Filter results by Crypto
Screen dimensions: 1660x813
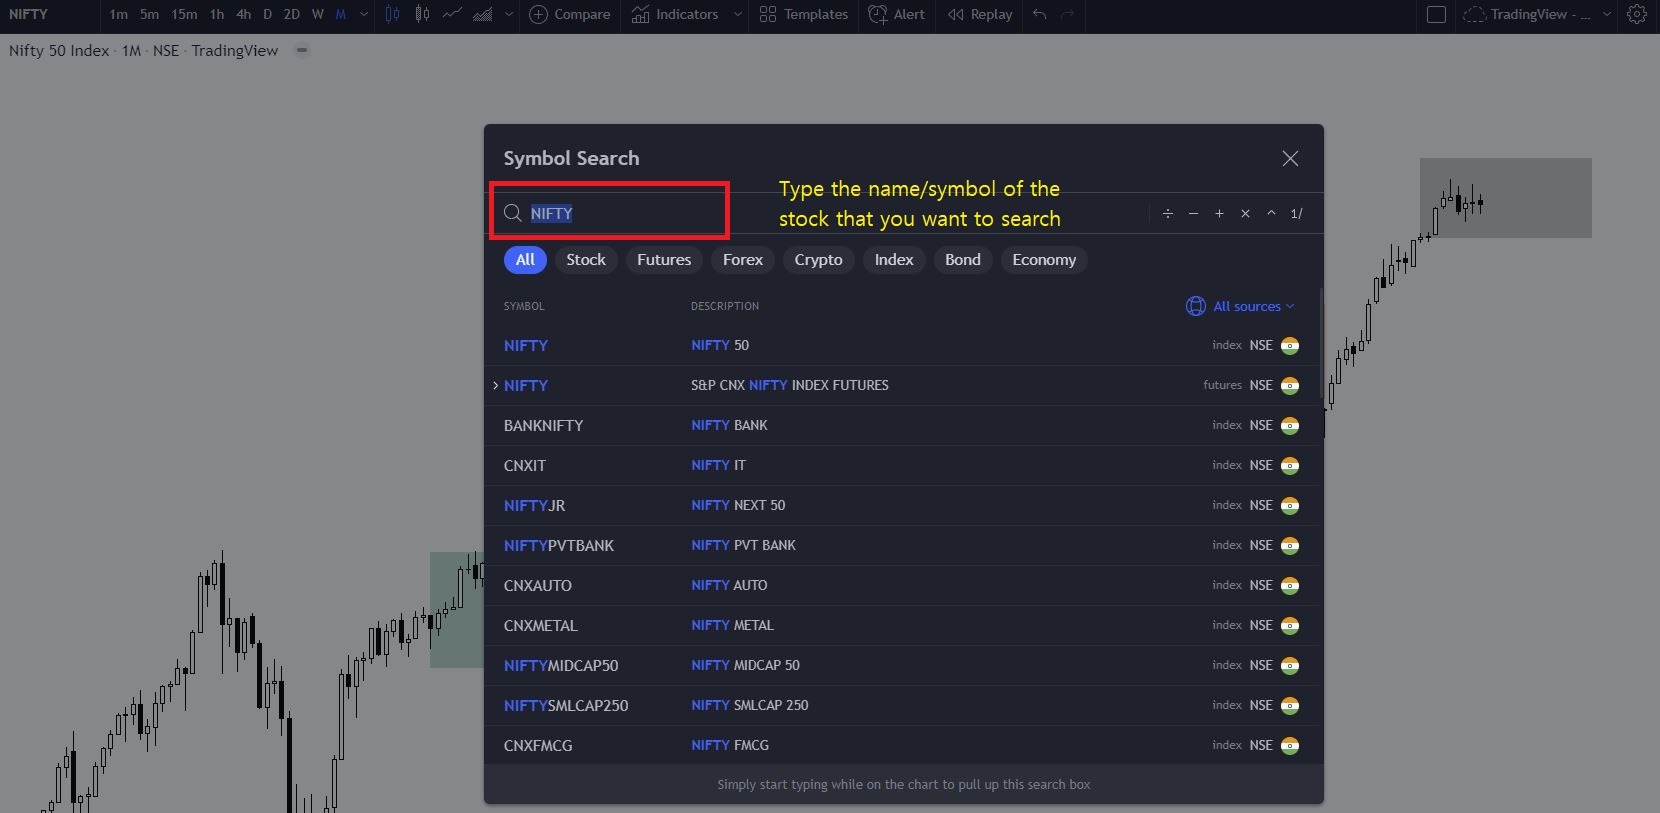coord(818,260)
